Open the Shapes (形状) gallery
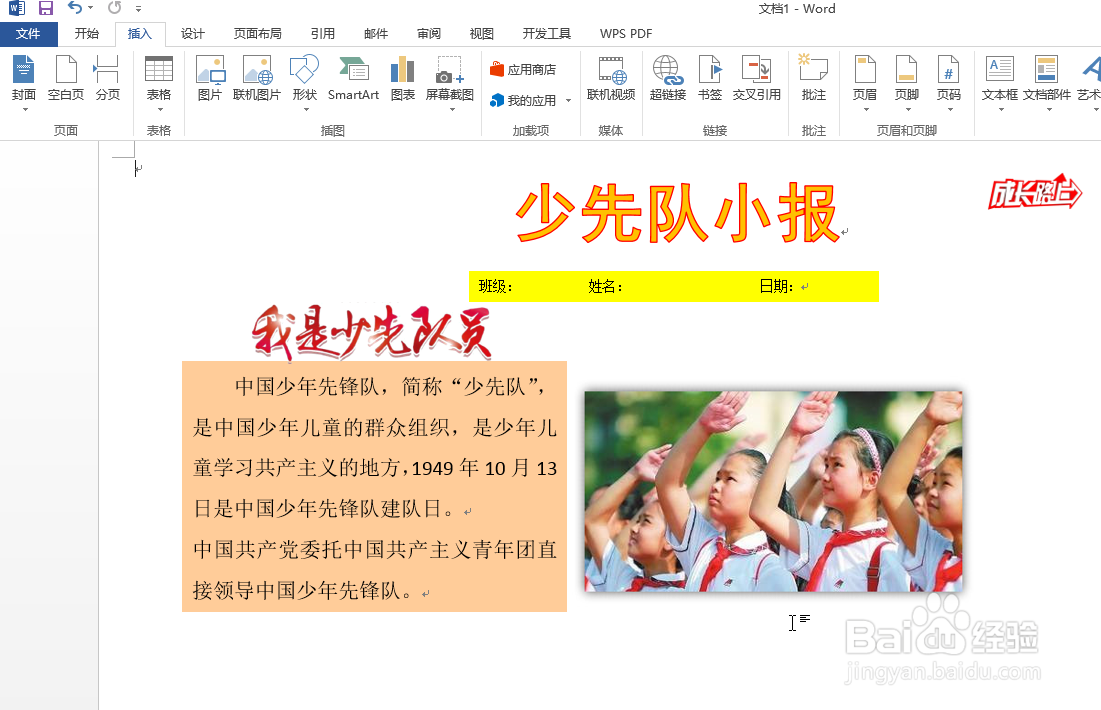 pyautogui.click(x=305, y=70)
